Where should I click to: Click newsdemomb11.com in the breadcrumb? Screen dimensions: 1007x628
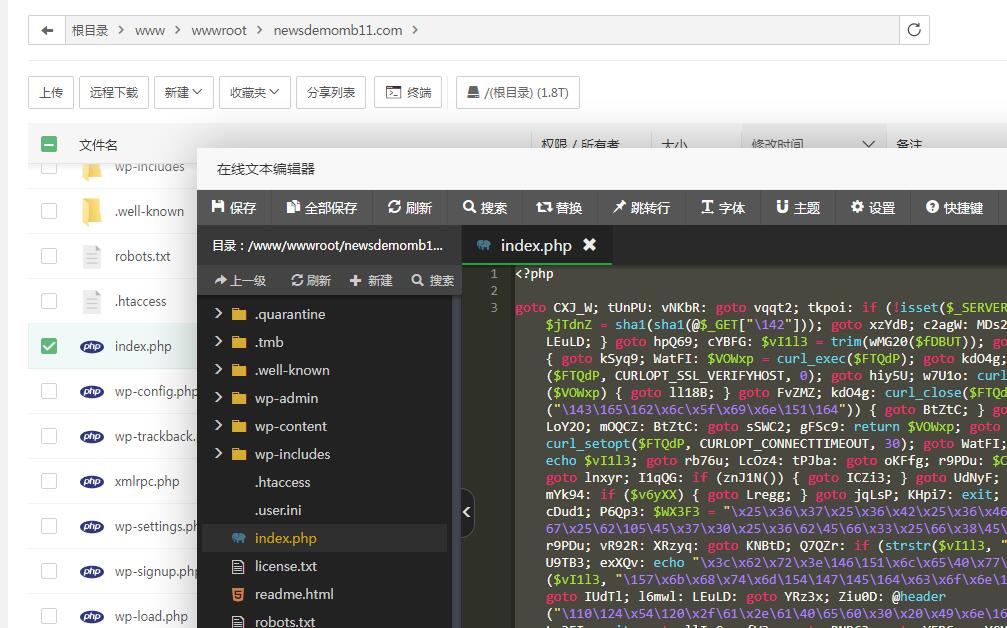(x=338, y=30)
